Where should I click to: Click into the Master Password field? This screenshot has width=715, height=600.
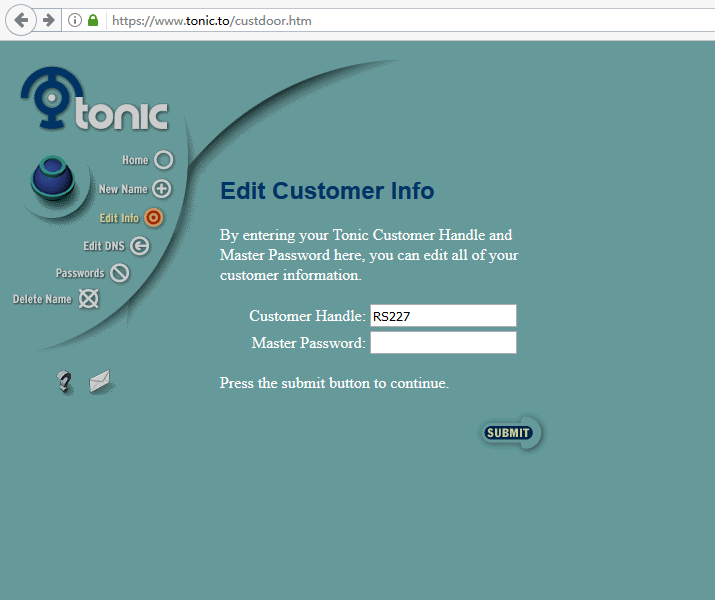[443, 342]
